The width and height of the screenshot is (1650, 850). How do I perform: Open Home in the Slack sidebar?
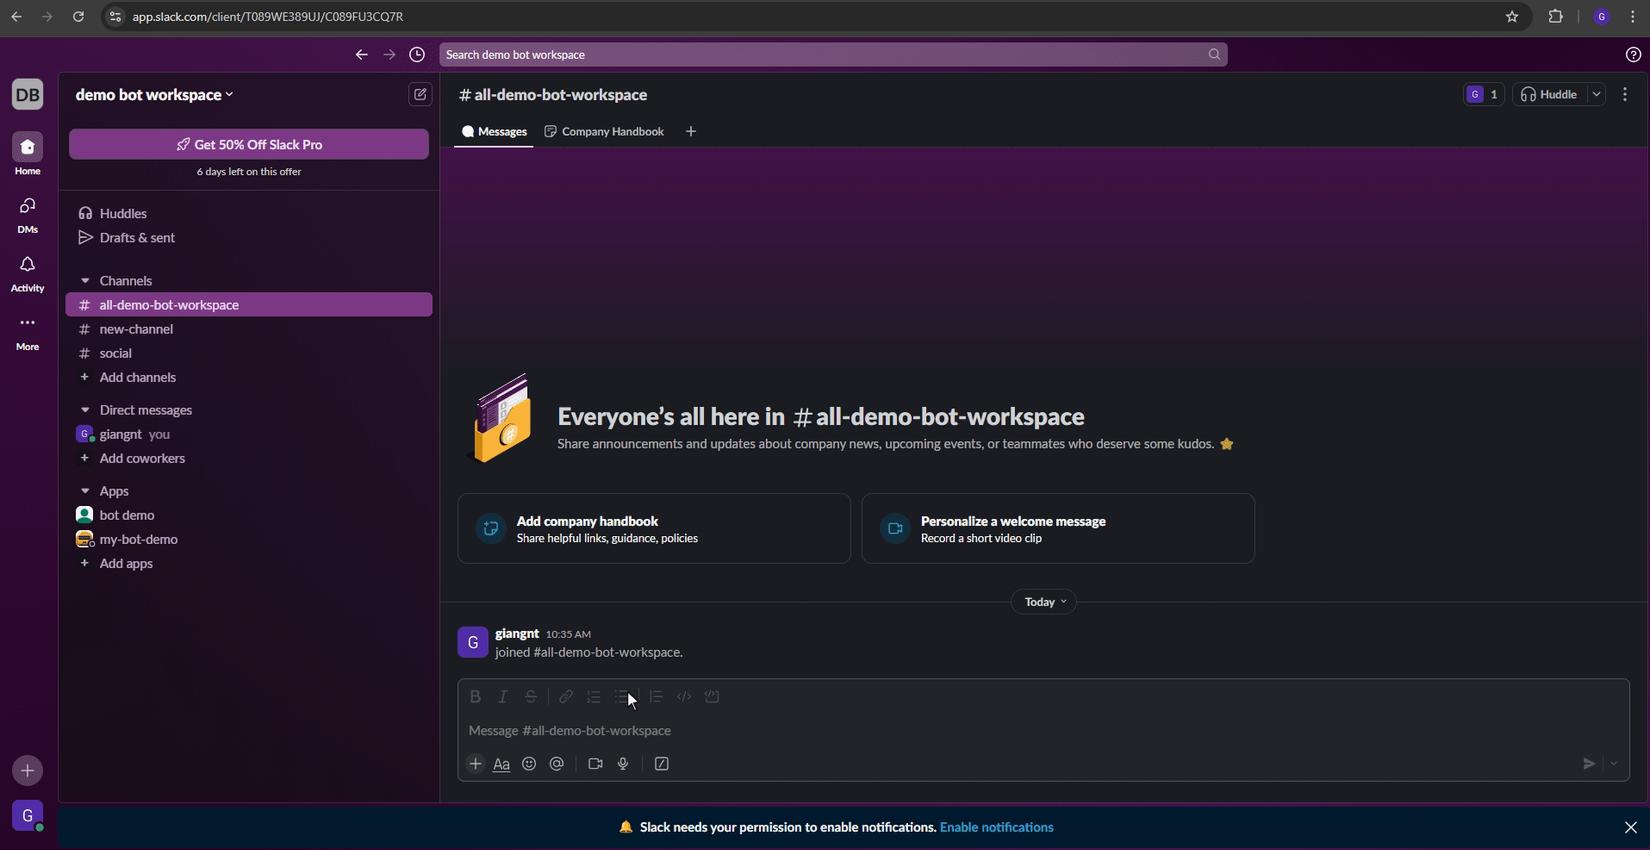(x=27, y=154)
